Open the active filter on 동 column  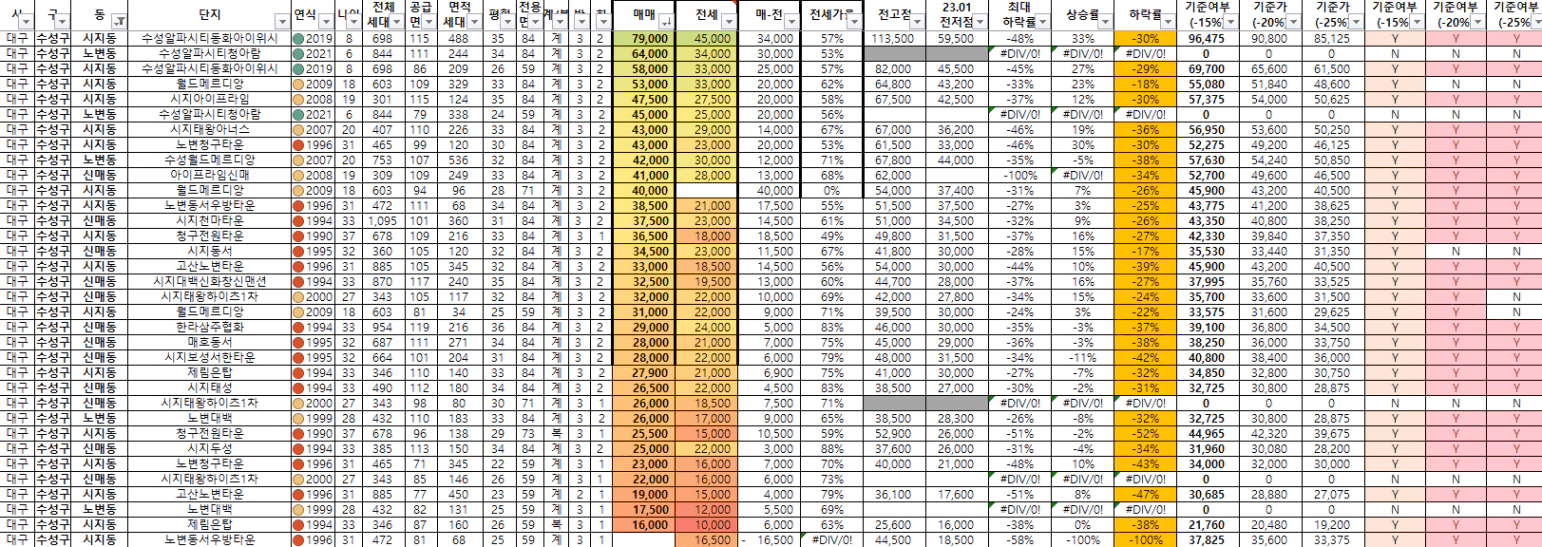tap(120, 20)
